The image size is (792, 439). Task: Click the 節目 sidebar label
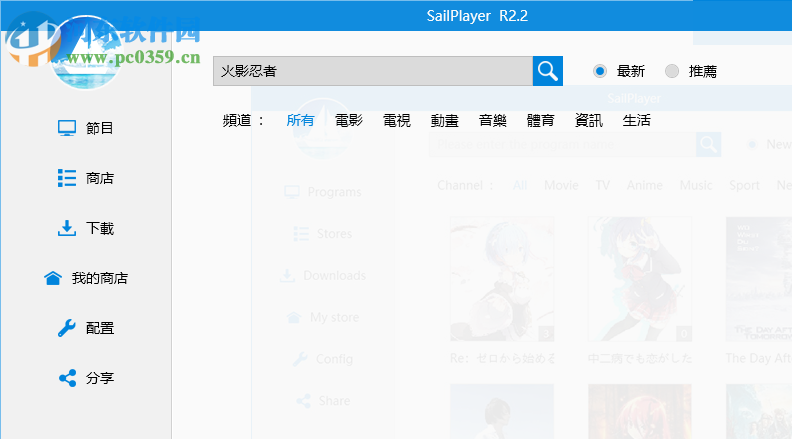(100, 128)
